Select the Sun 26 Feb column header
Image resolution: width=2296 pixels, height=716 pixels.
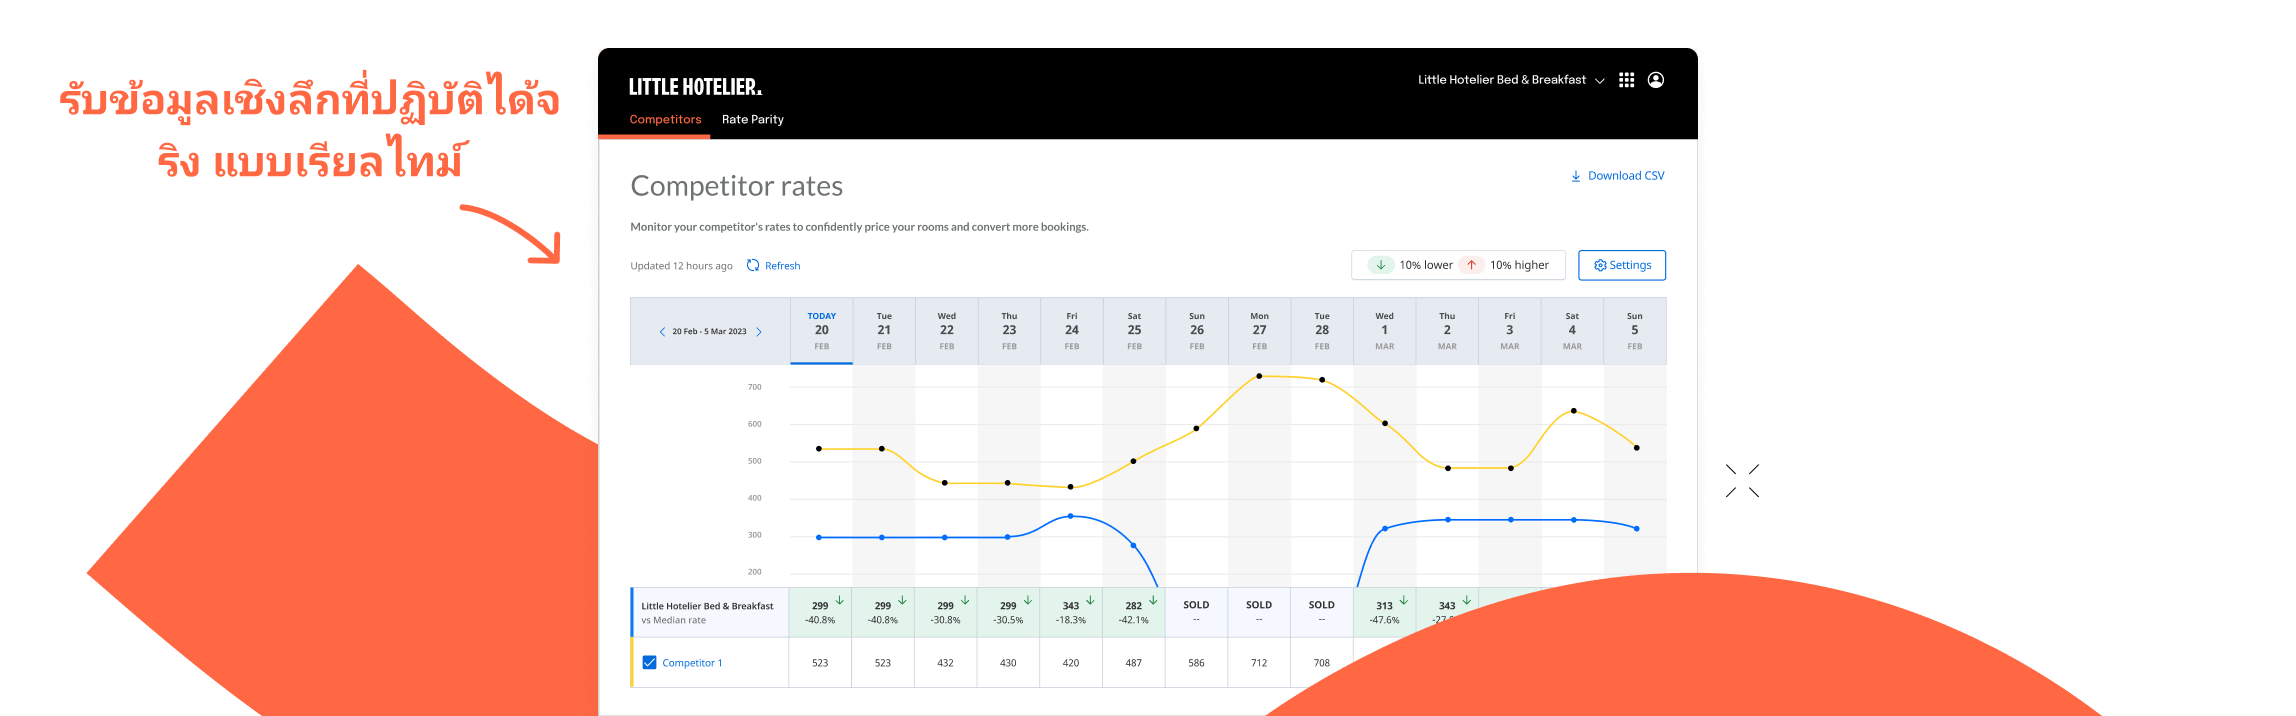point(1197,331)
